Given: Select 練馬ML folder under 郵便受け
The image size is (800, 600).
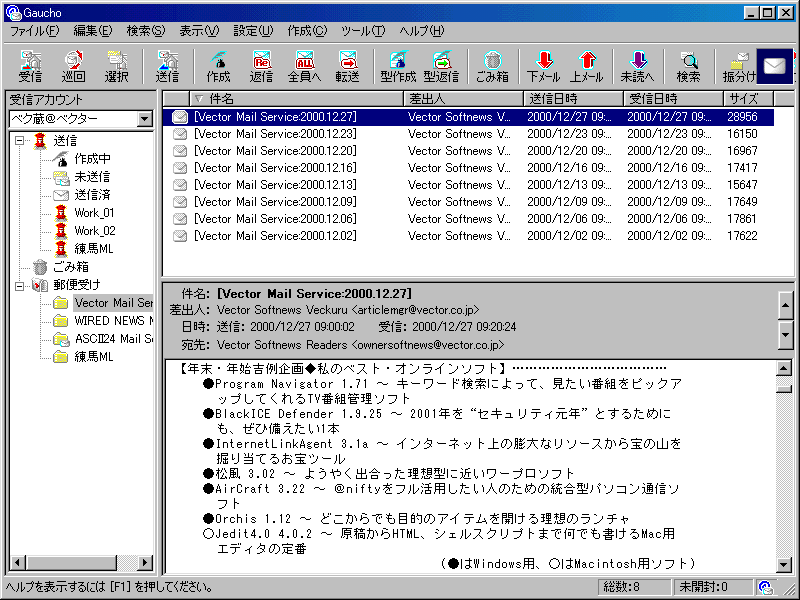Looking at the screenshot, I should click(93, 357).
